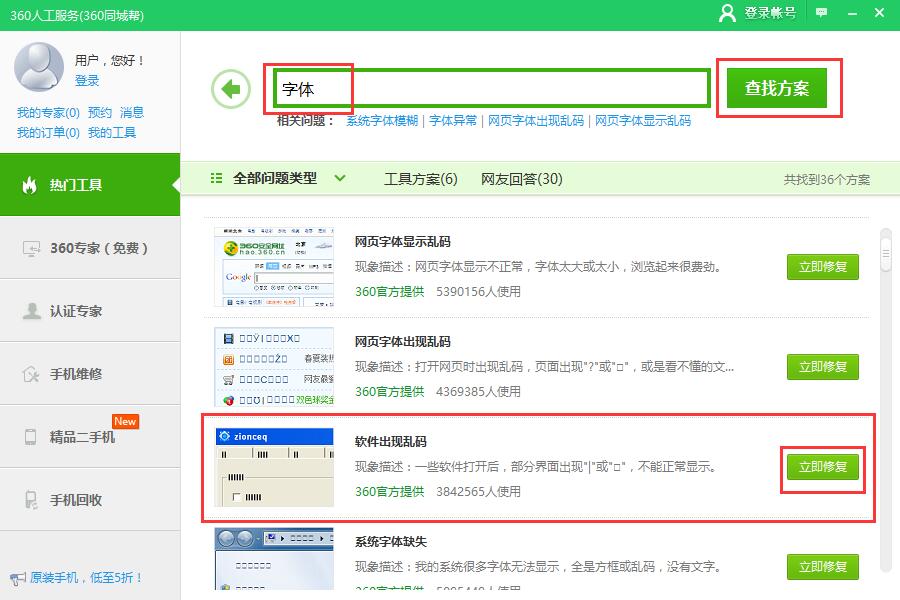This screenshot has height=600, width=900.
Task: Click the text 共找到36个方案
Action: pyautogui.click(x=827, y=180)
